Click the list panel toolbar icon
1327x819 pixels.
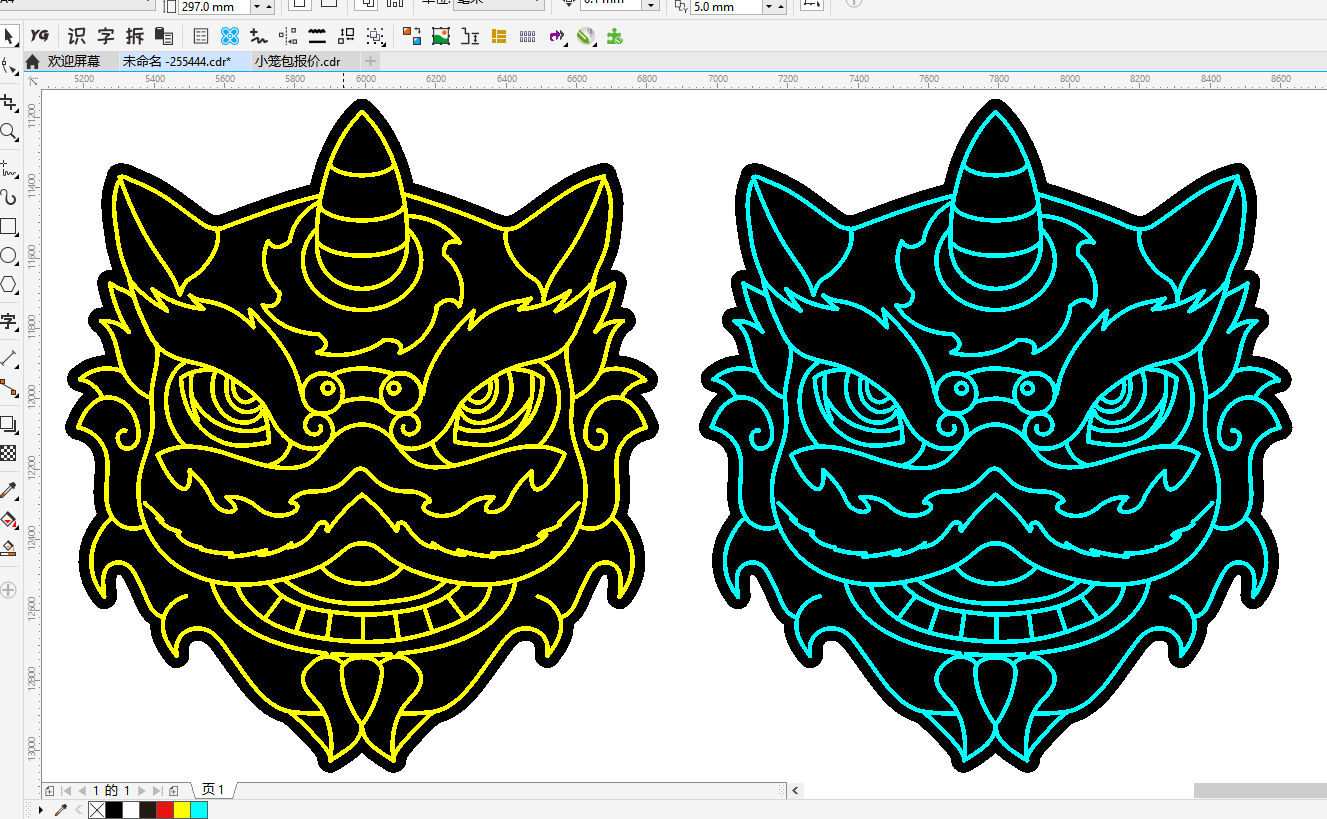click(x=201, y=36)
